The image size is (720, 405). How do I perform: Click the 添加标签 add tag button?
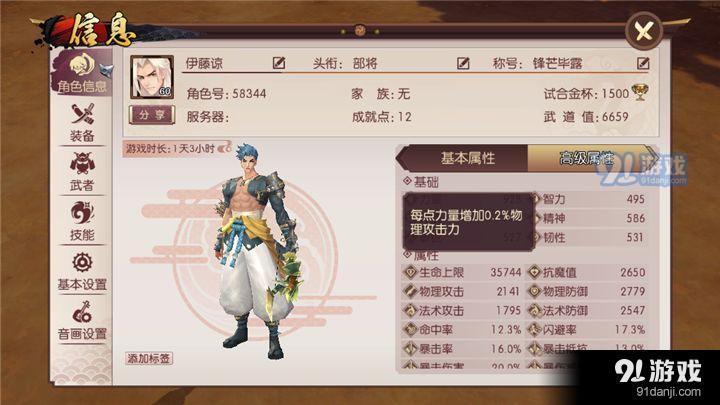pos(149,358)
